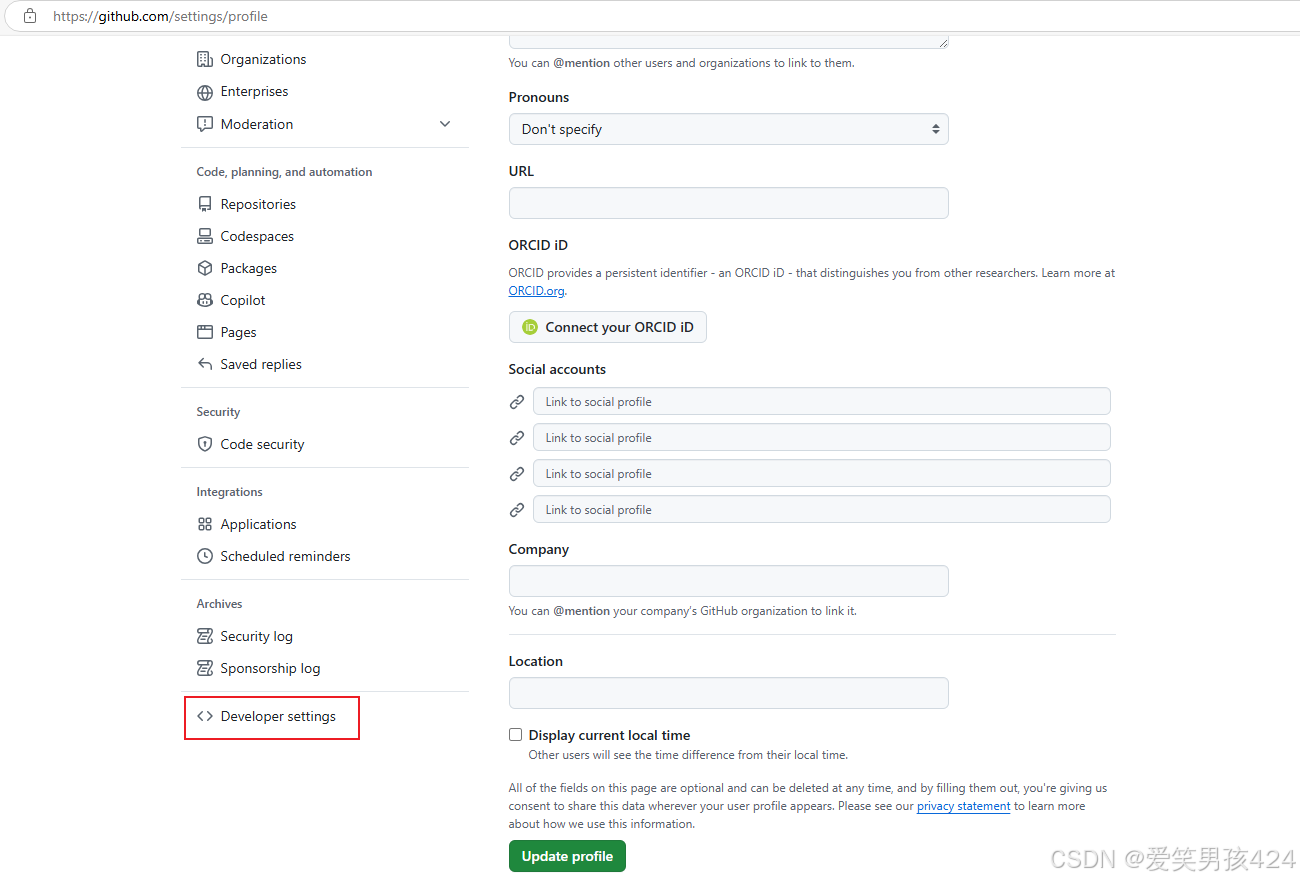Change Pronouns from Don't specify
1300x881 pixels.
pos(728,129)
